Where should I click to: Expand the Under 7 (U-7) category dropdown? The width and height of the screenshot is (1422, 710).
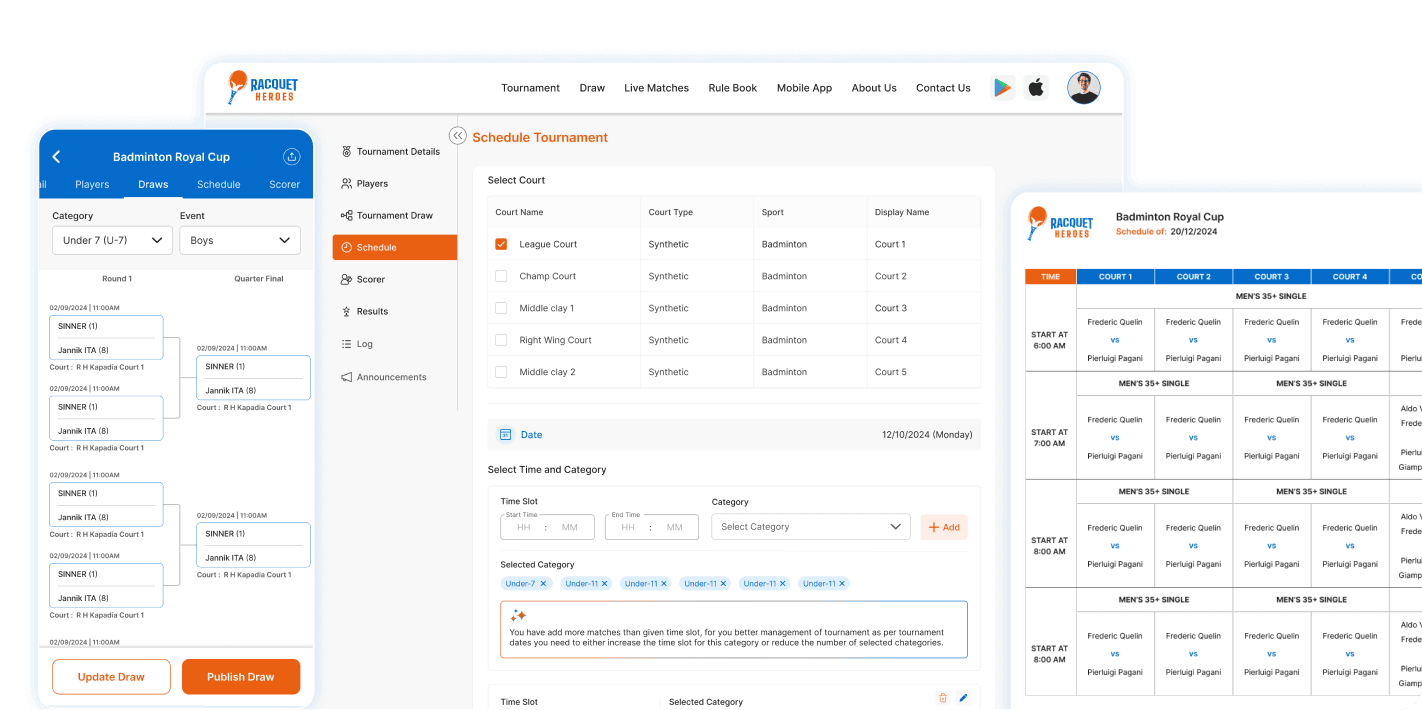tap(112, 240)
